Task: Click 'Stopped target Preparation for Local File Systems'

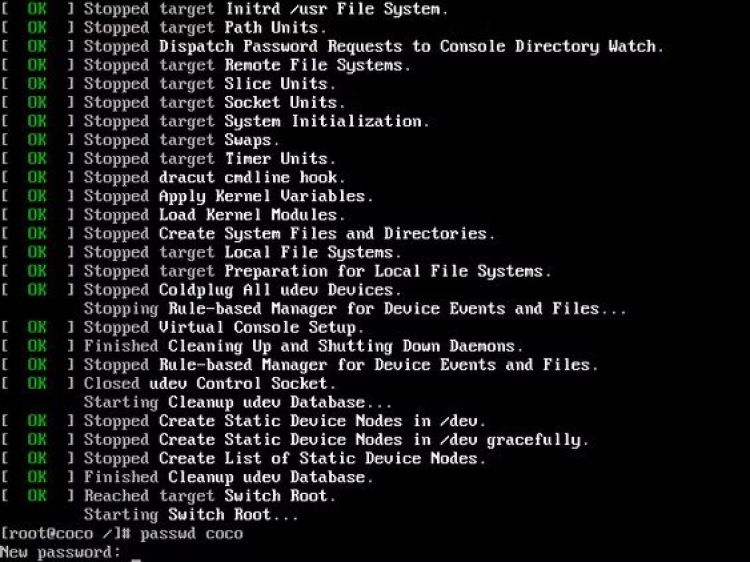Action: point(318,271)
